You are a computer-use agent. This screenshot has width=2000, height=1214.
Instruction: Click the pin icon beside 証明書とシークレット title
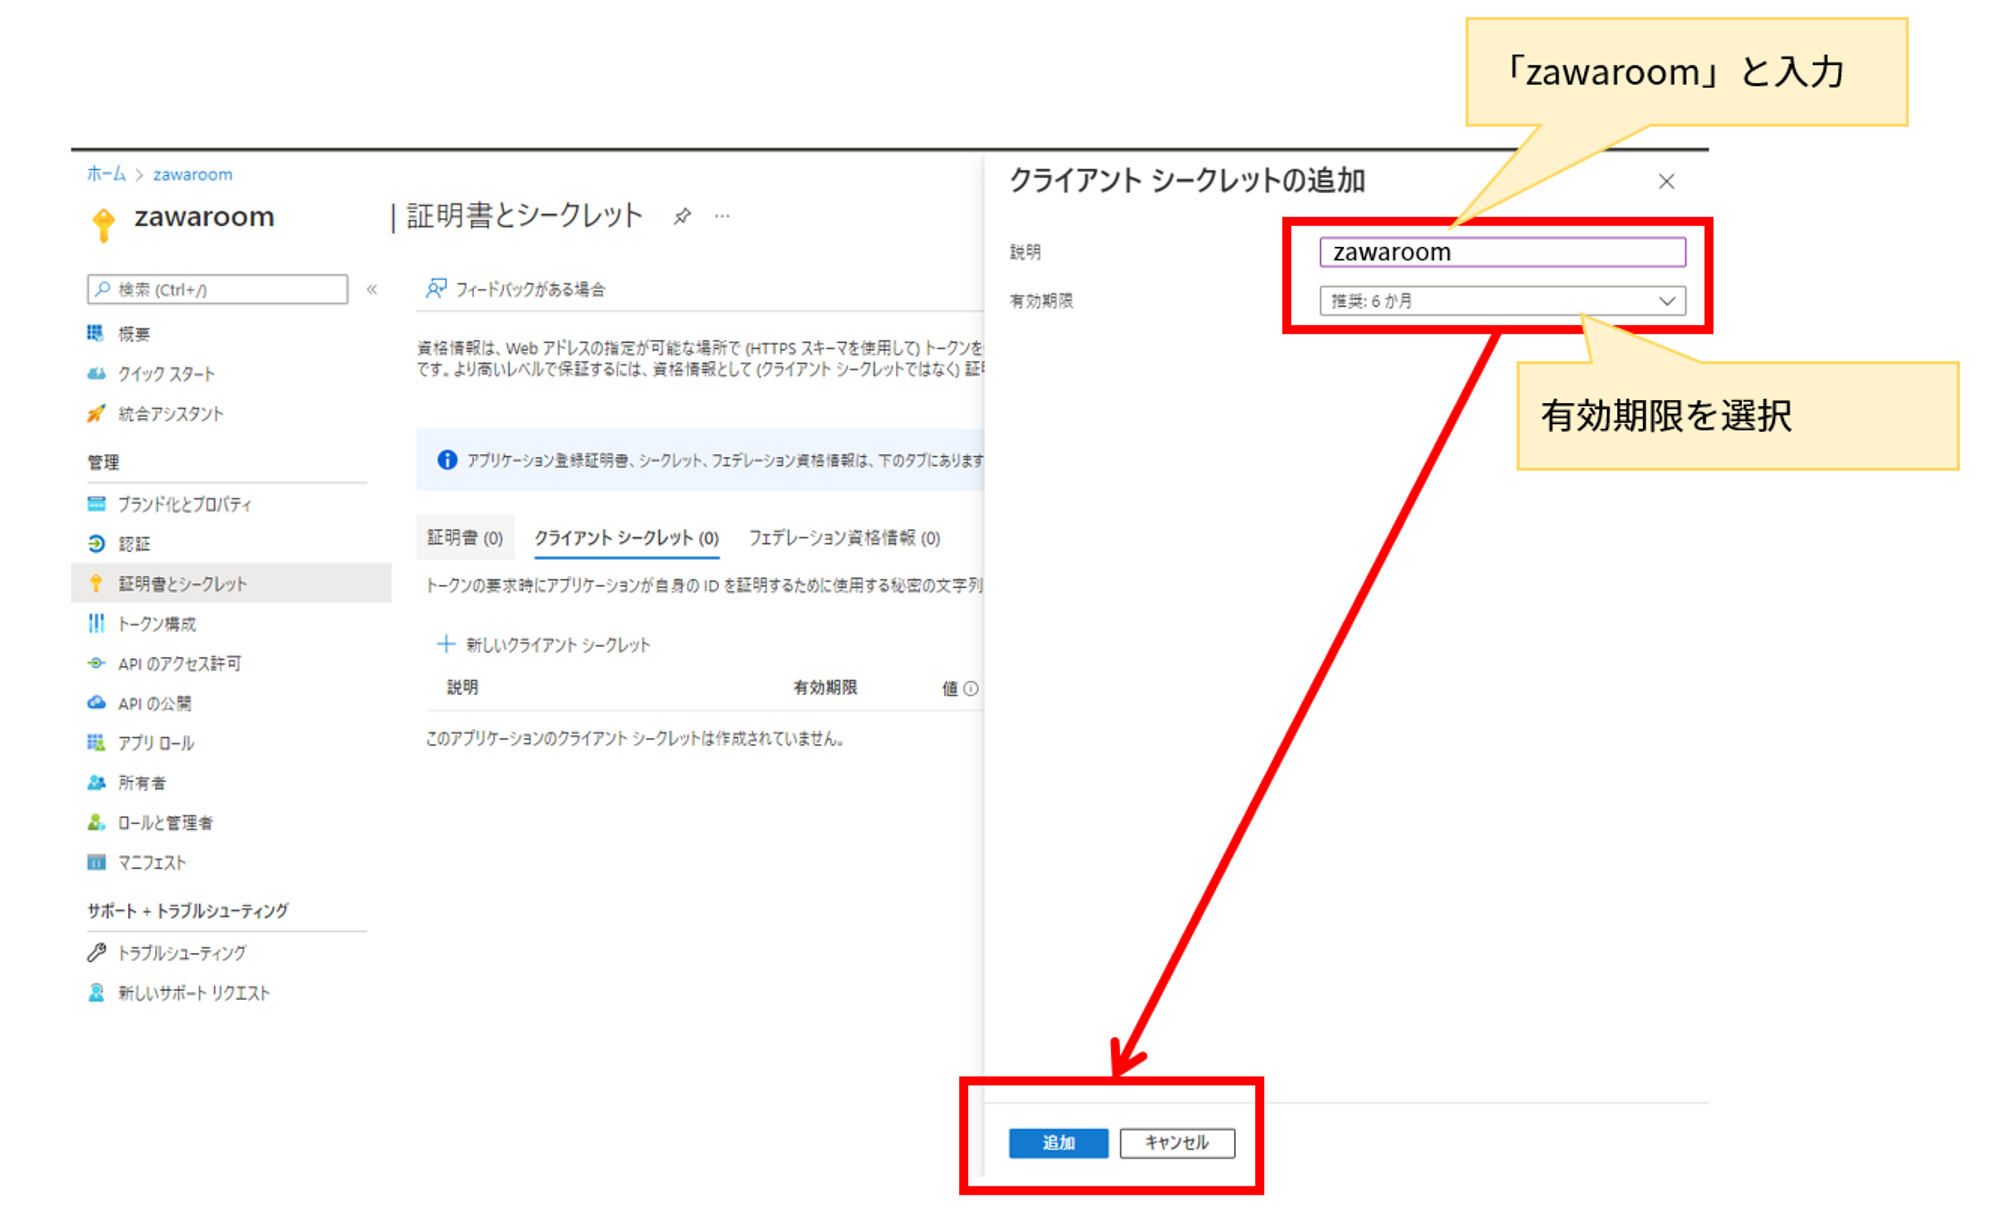point(682,216)
